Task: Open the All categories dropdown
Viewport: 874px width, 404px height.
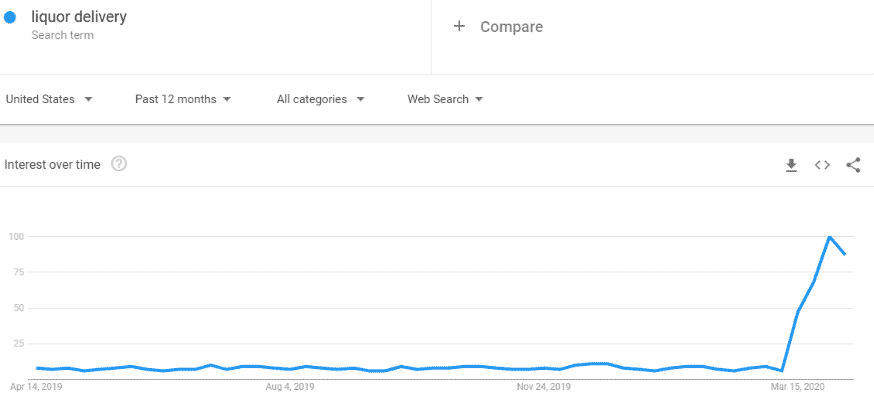Action: [321, 99]
